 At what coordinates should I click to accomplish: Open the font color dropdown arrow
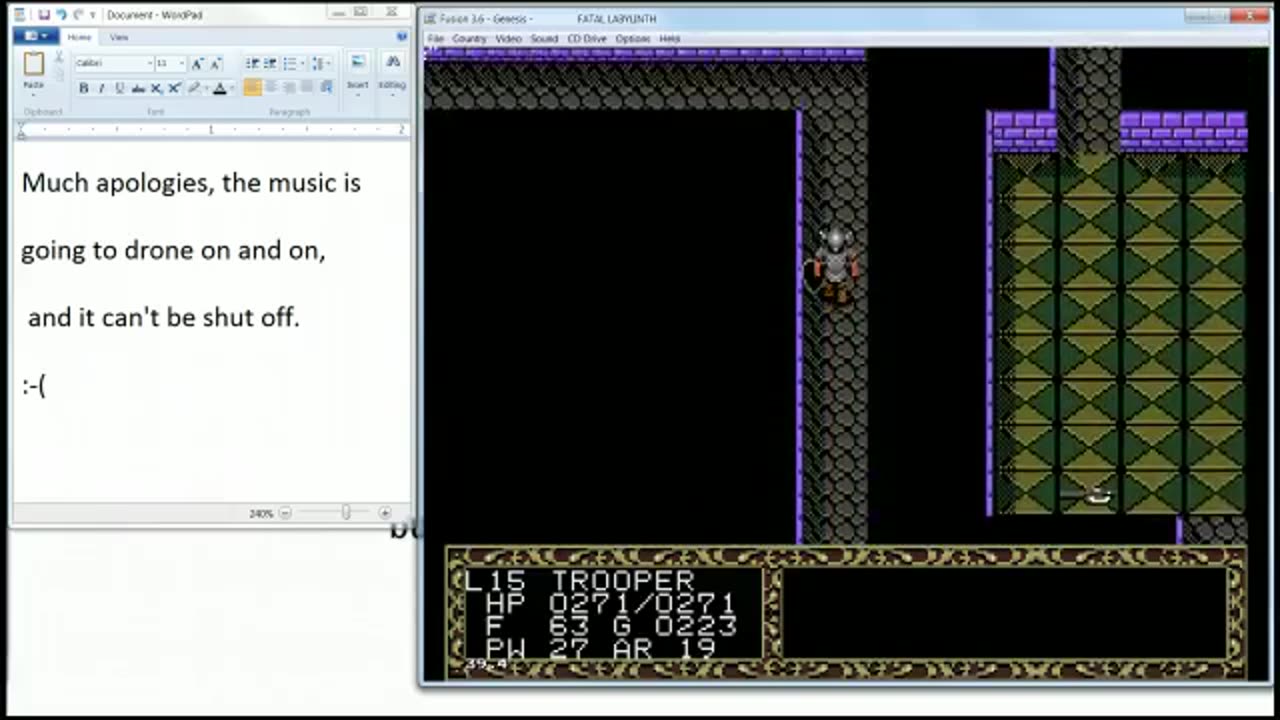(232, 88)
